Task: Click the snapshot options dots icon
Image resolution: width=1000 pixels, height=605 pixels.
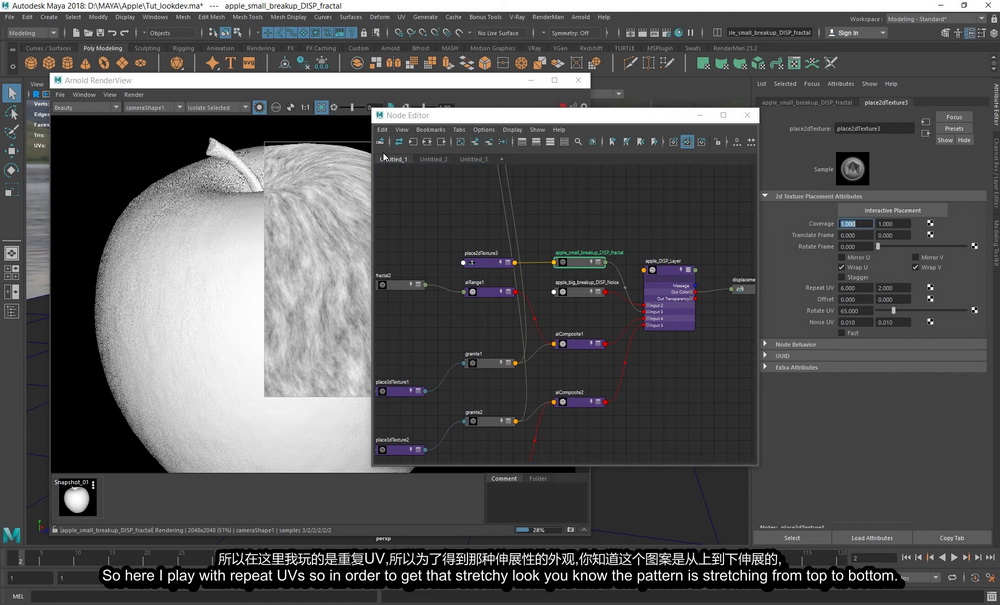Action: [x=93, y=486]
